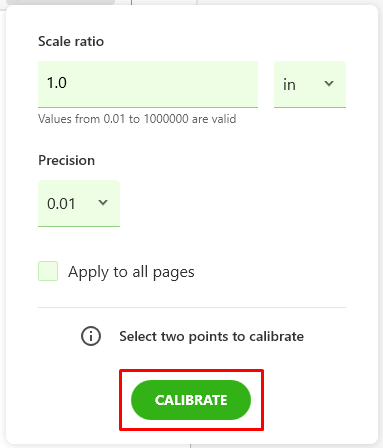Image resolution: width=383 pixels, height=448 pixels.
Task: Open the Precision 0.01 dropdown
Action: tap(79, 203)
